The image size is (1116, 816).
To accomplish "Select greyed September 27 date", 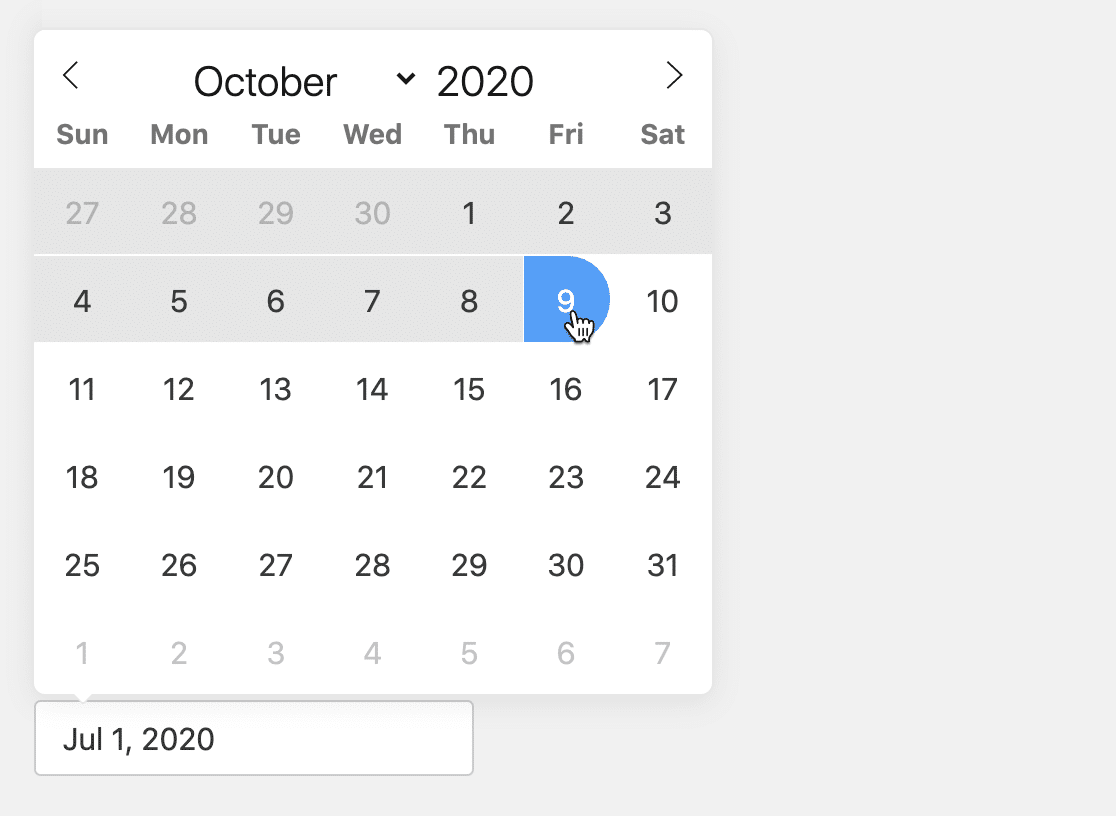I will pyautogui.click(x=82, y=213).
